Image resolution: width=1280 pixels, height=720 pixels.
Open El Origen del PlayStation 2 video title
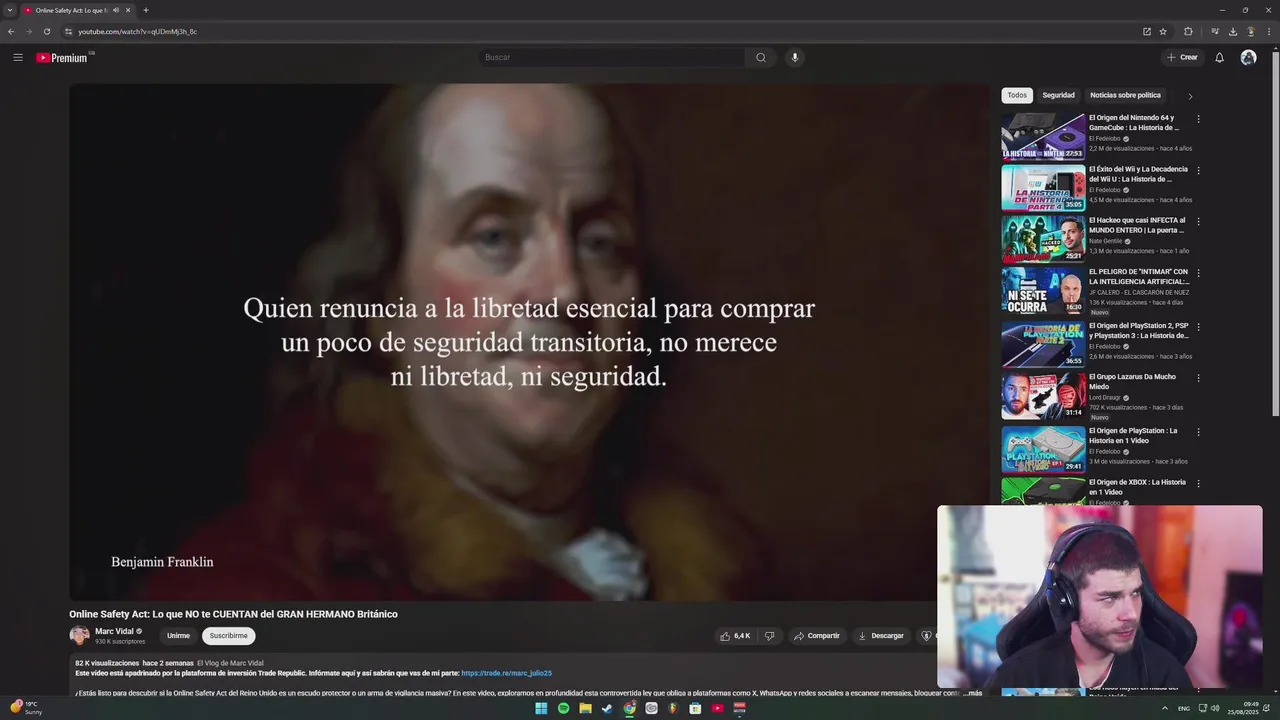[x=1138, y=330]
